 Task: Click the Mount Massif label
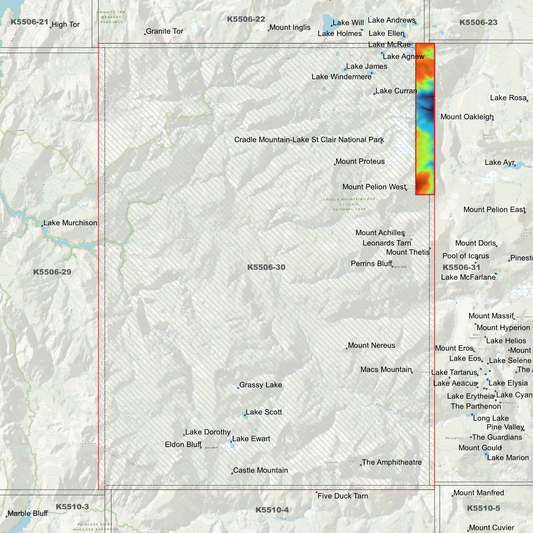[491, 316]
